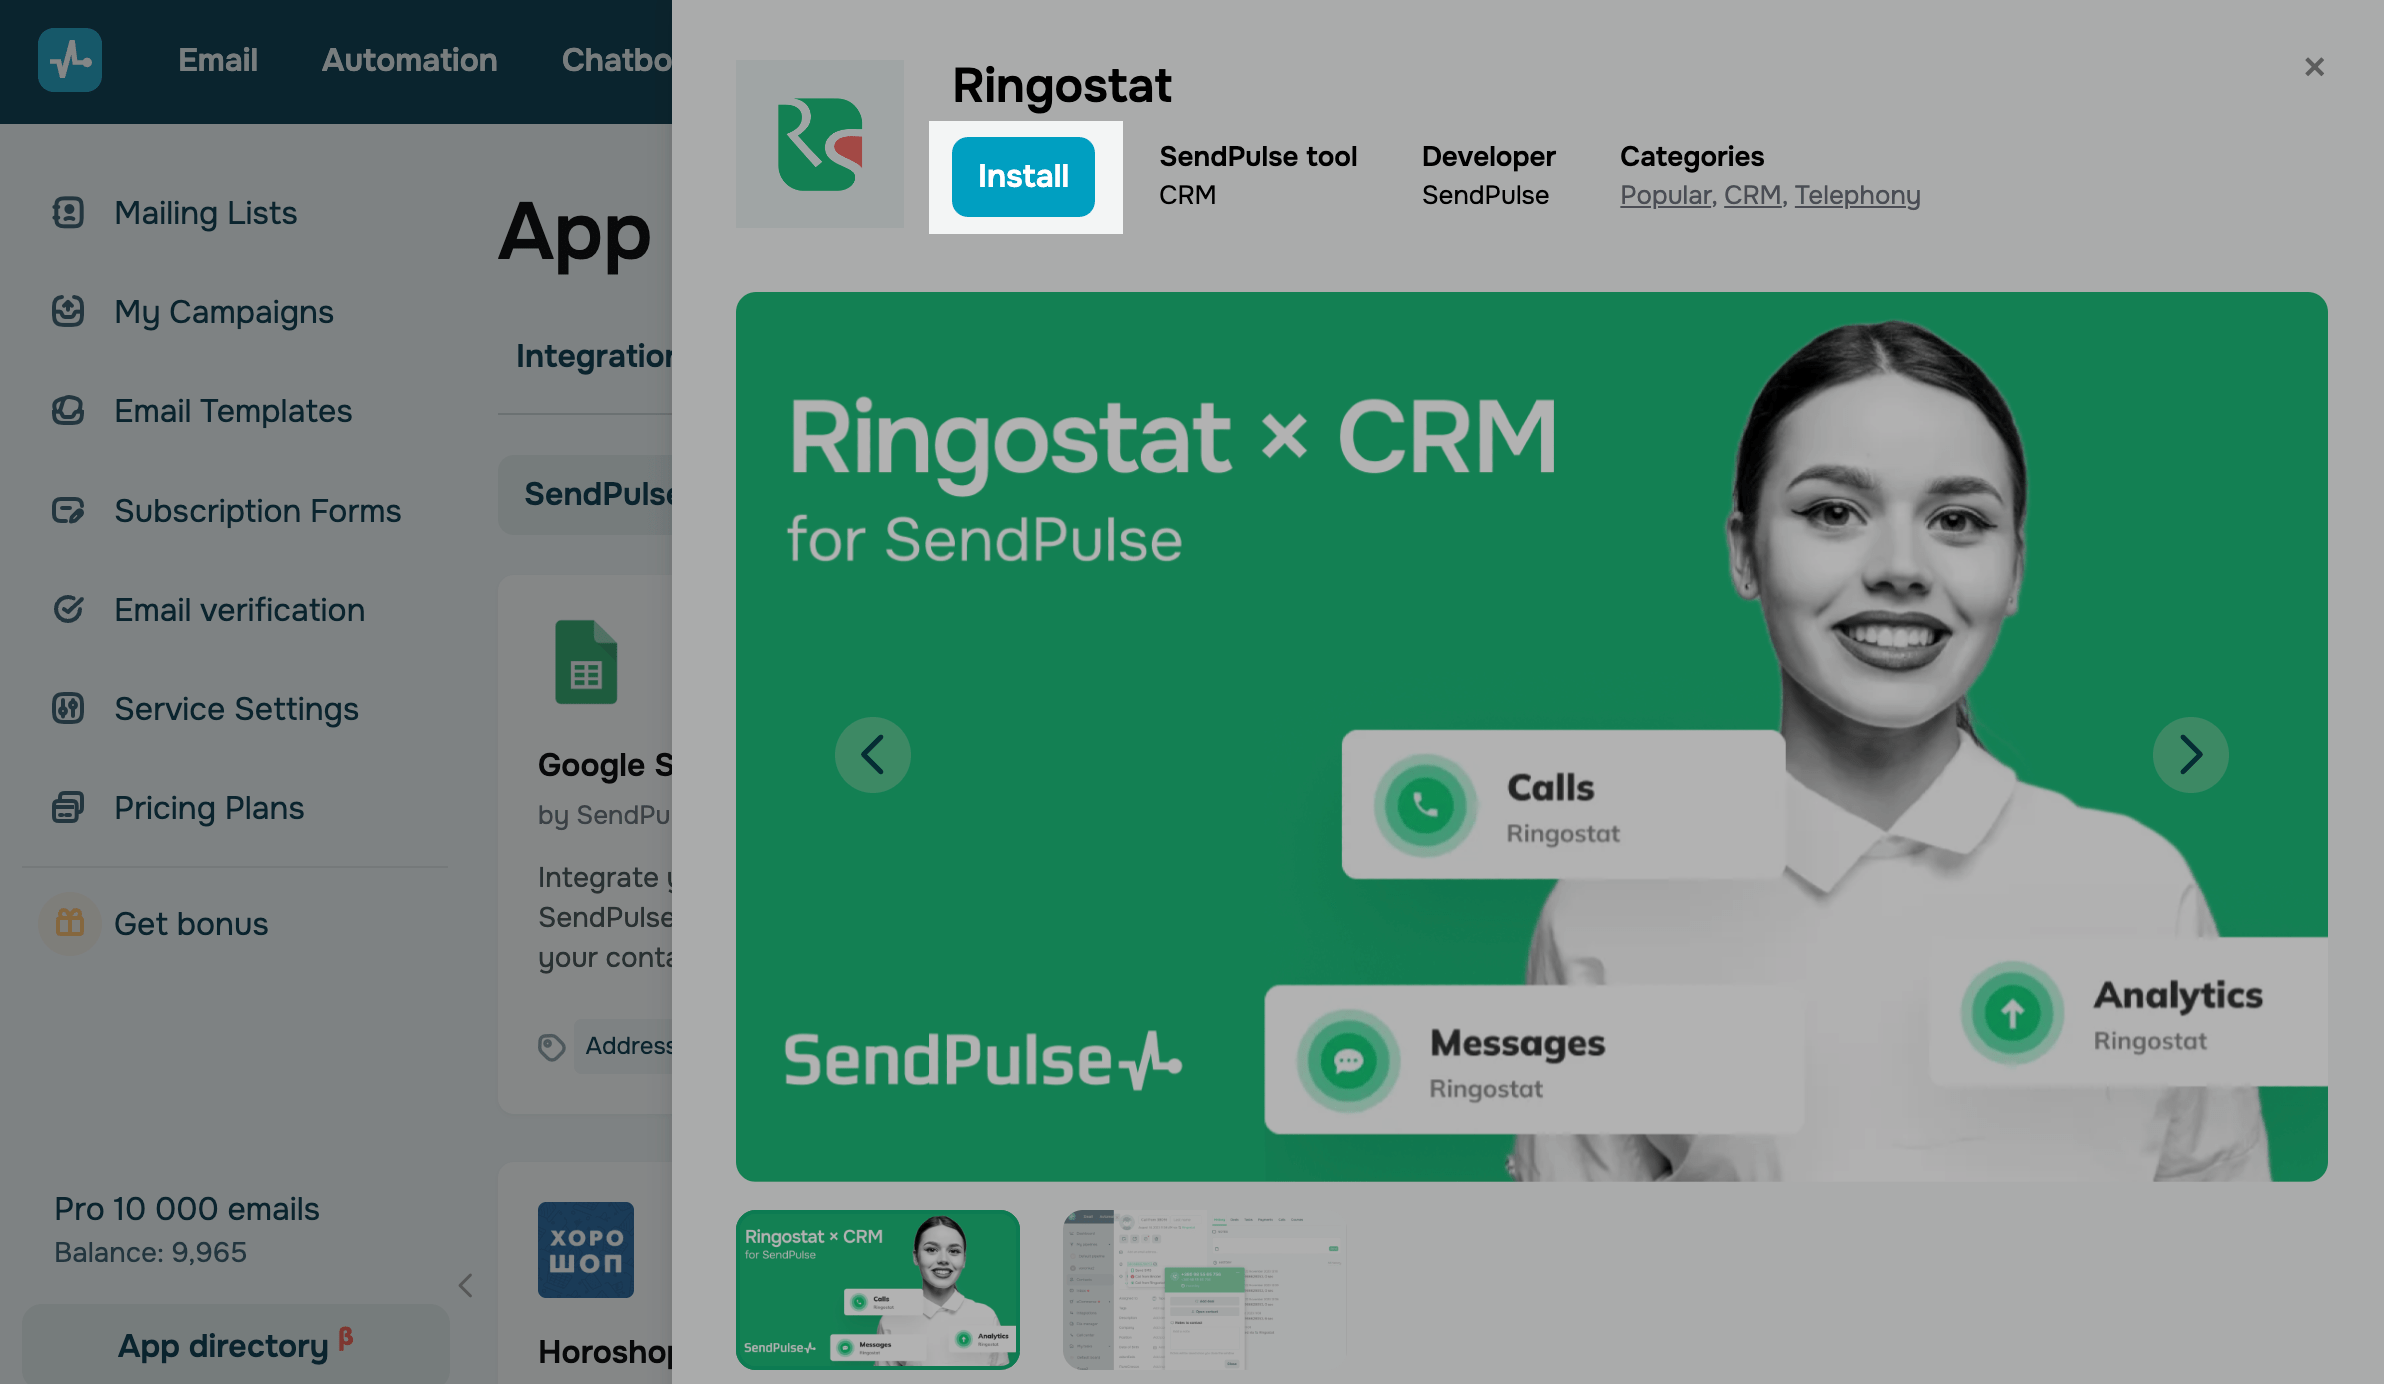Image resolution: width=2384 pixels, height=1384 pixels.
Task: Collapse the sidebar with the chevron
Action: pyautogui.click(x=465, y=1285)
